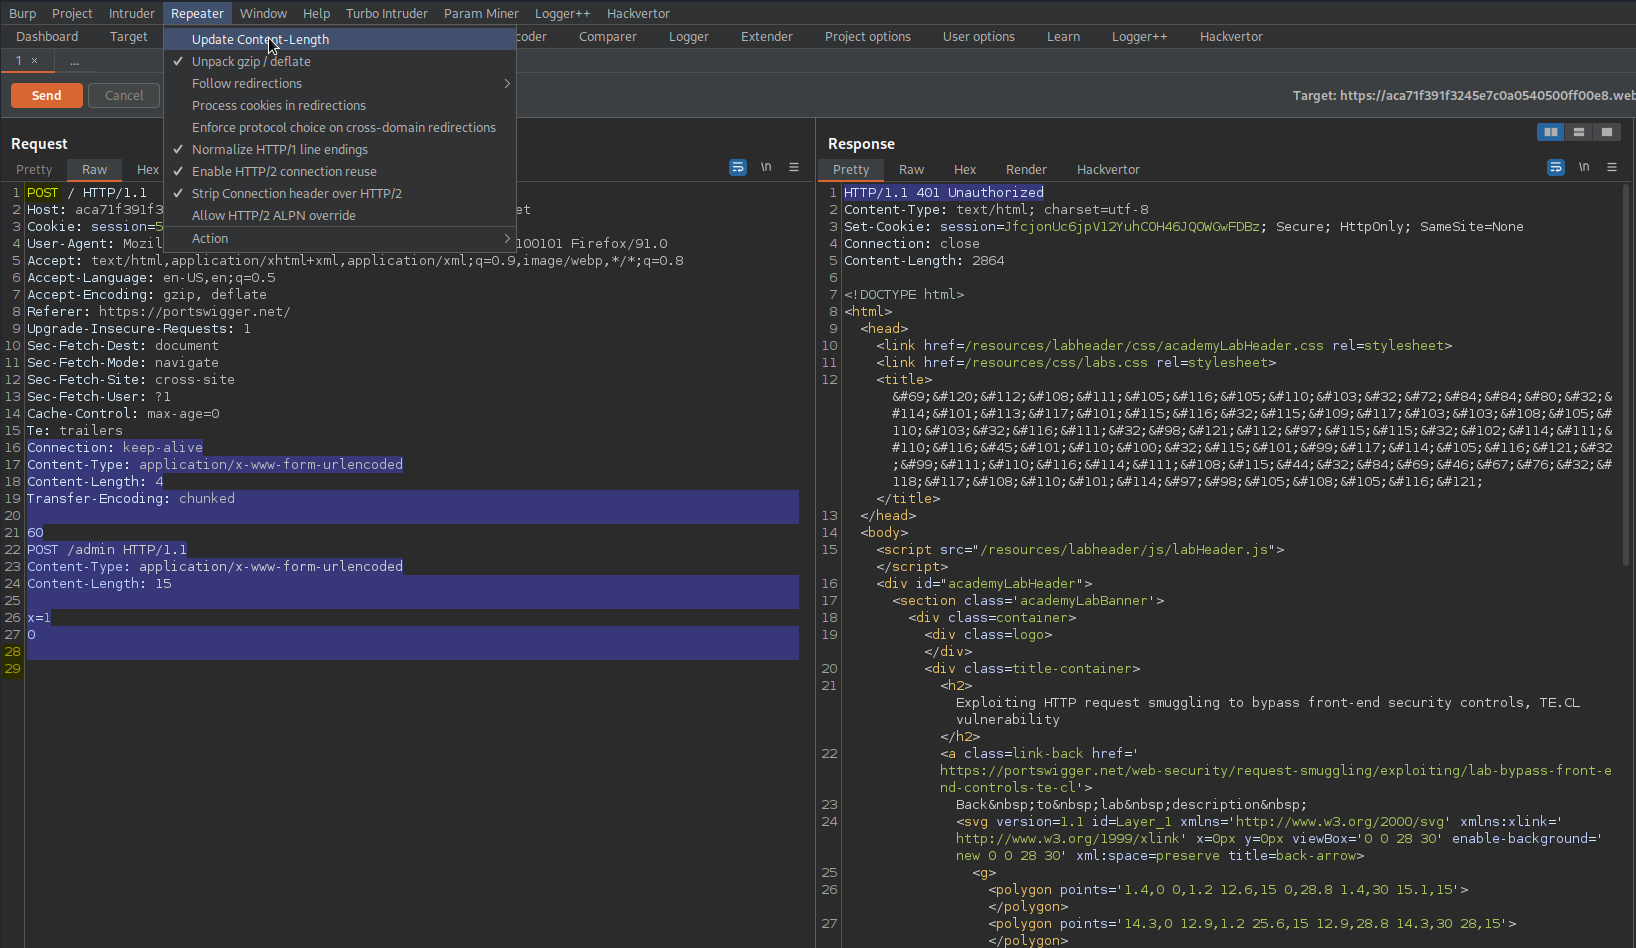Click 'Content-Length: 2864' response header
The height and width of the screenshot is (948, 1636).
click(x=924, y=261)
